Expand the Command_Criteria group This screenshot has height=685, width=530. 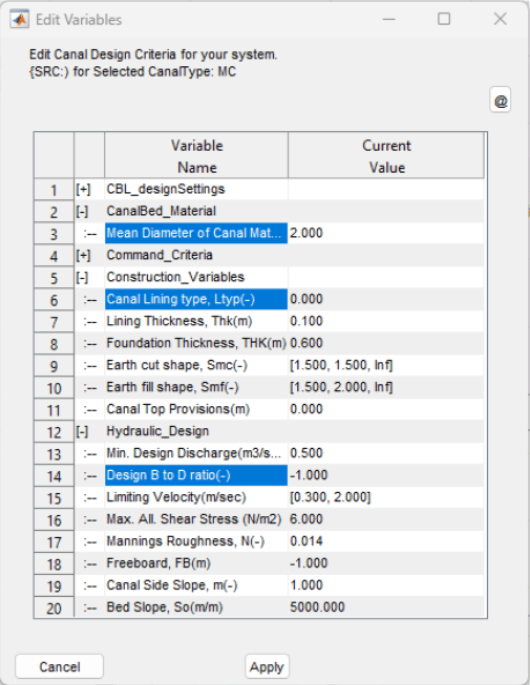83,255
